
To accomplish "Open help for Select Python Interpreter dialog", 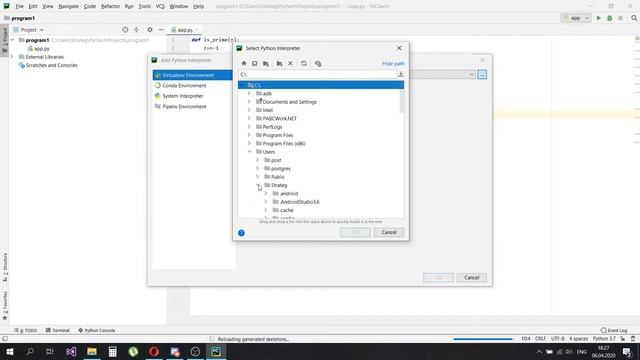I will [x=241, y=233].
